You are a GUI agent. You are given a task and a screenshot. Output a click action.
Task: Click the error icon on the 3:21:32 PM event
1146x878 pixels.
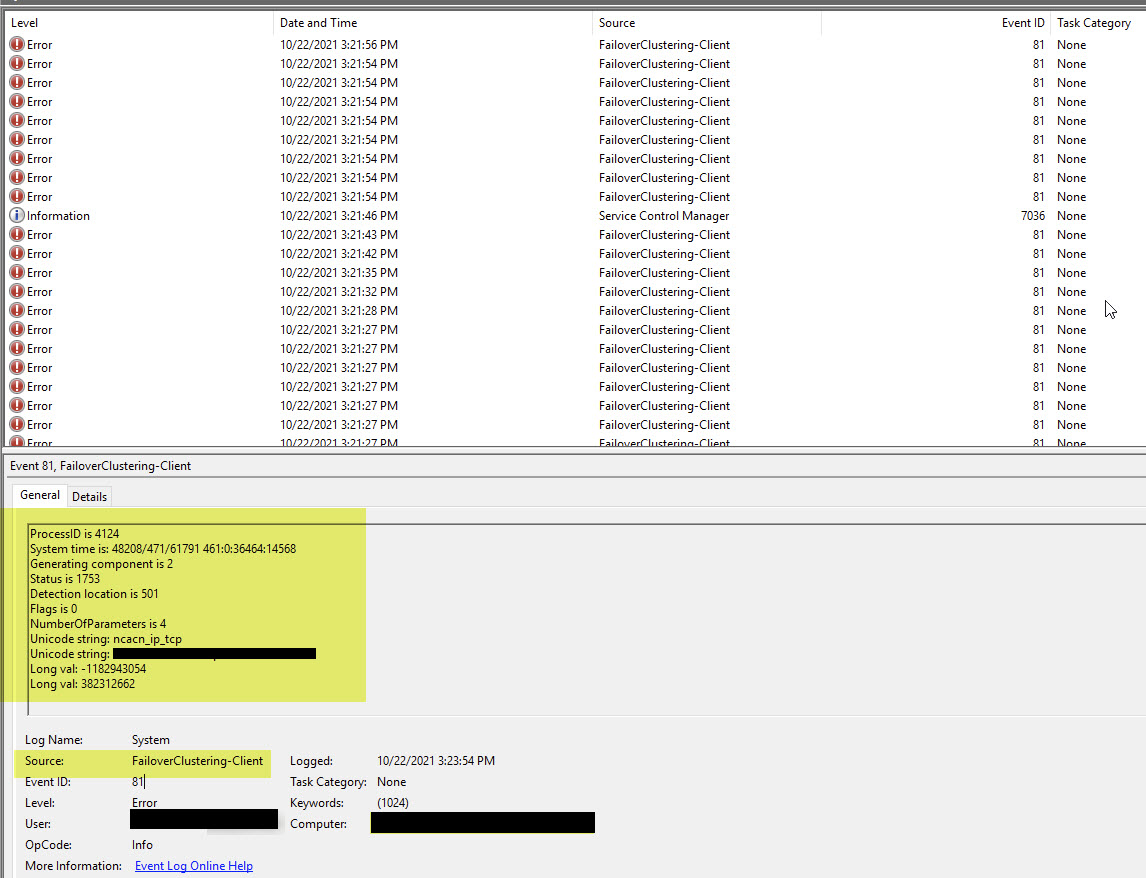(15, 291)
